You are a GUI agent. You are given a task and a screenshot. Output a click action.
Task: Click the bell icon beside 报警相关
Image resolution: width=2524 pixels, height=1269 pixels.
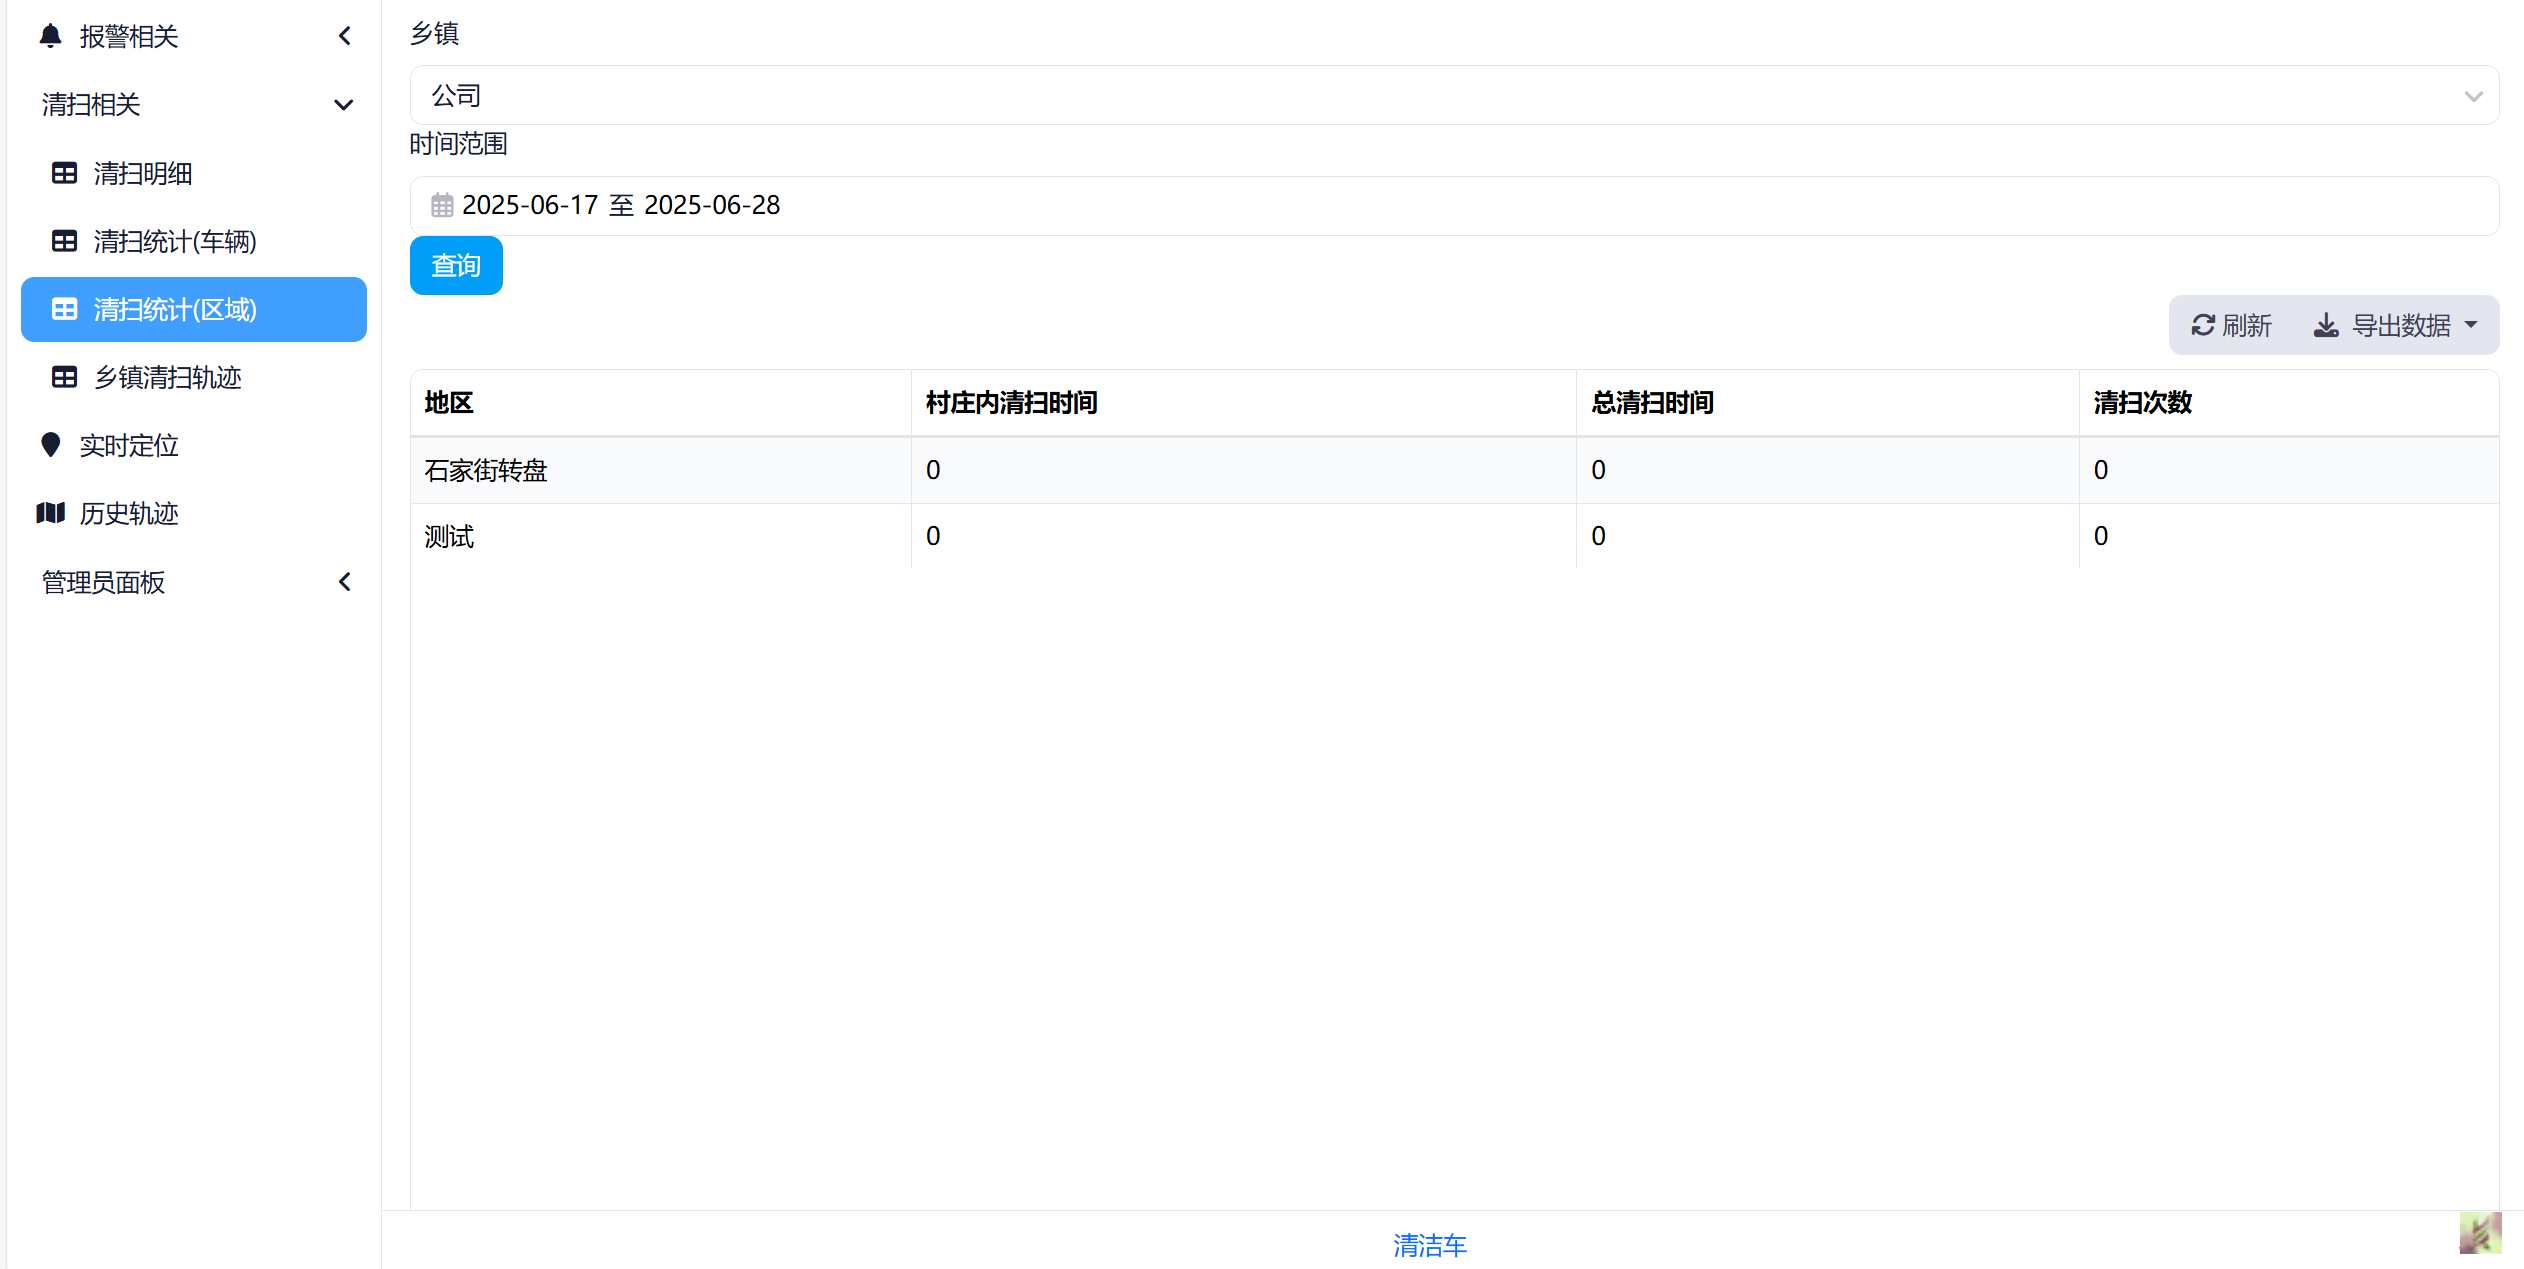[50, 36]
